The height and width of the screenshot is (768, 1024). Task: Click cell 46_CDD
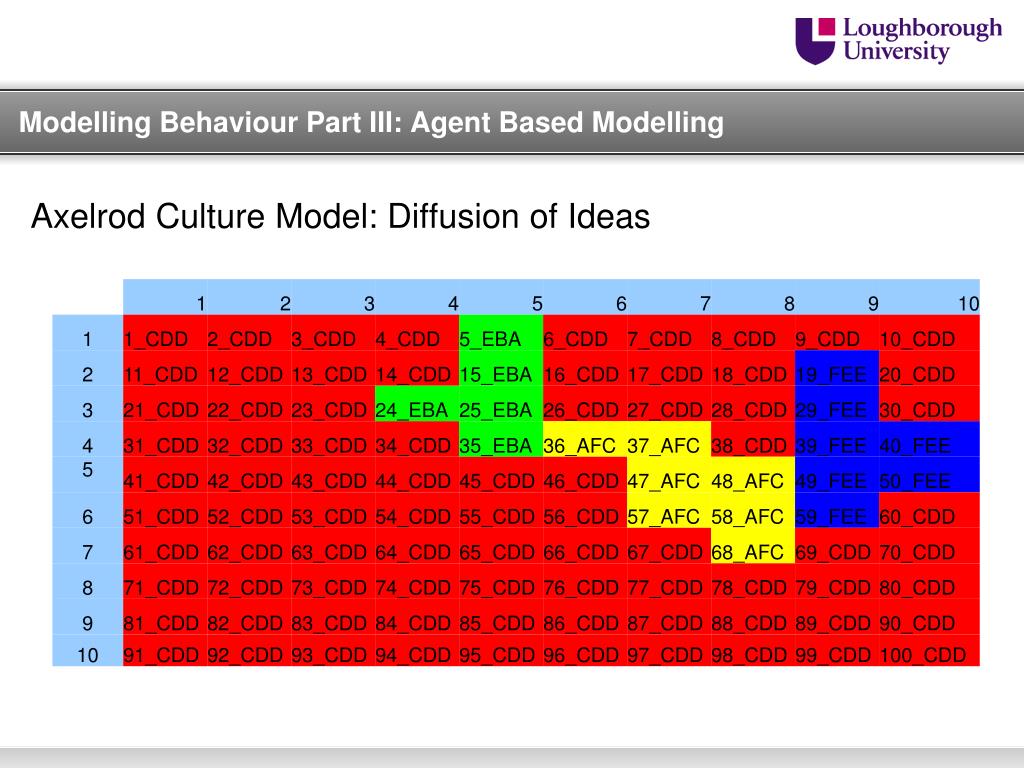coord(584,474)
